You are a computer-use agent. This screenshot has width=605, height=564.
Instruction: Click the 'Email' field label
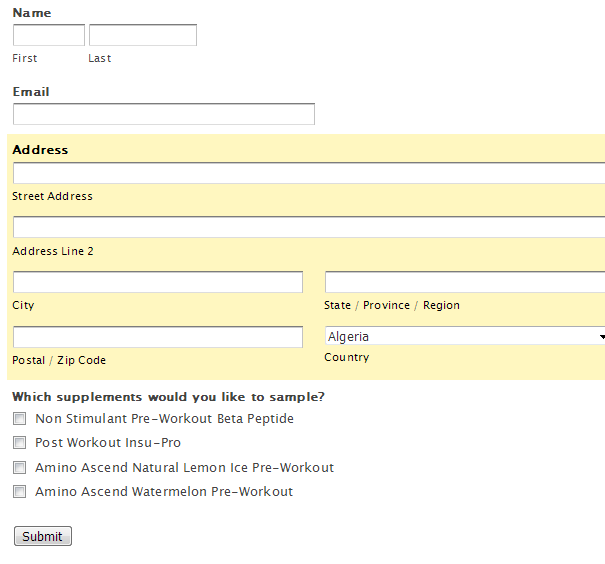31,92
